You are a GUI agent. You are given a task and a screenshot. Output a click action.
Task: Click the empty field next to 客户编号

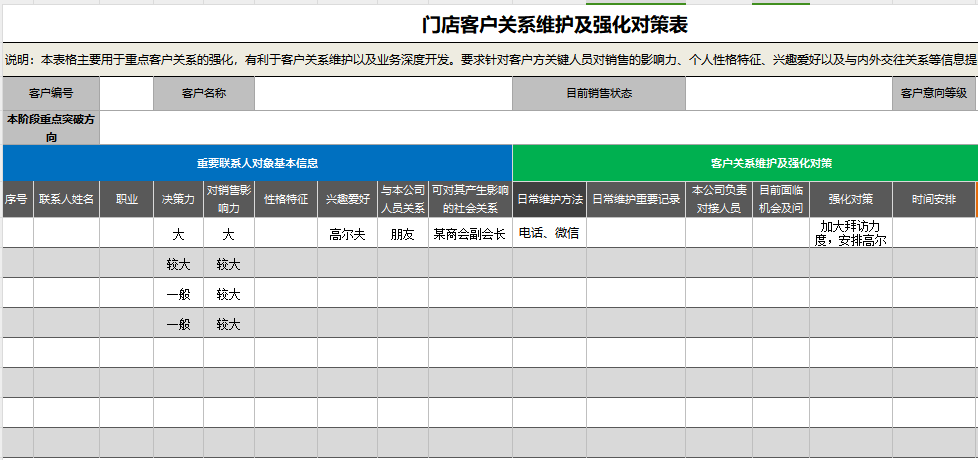(x=126, y=94)
